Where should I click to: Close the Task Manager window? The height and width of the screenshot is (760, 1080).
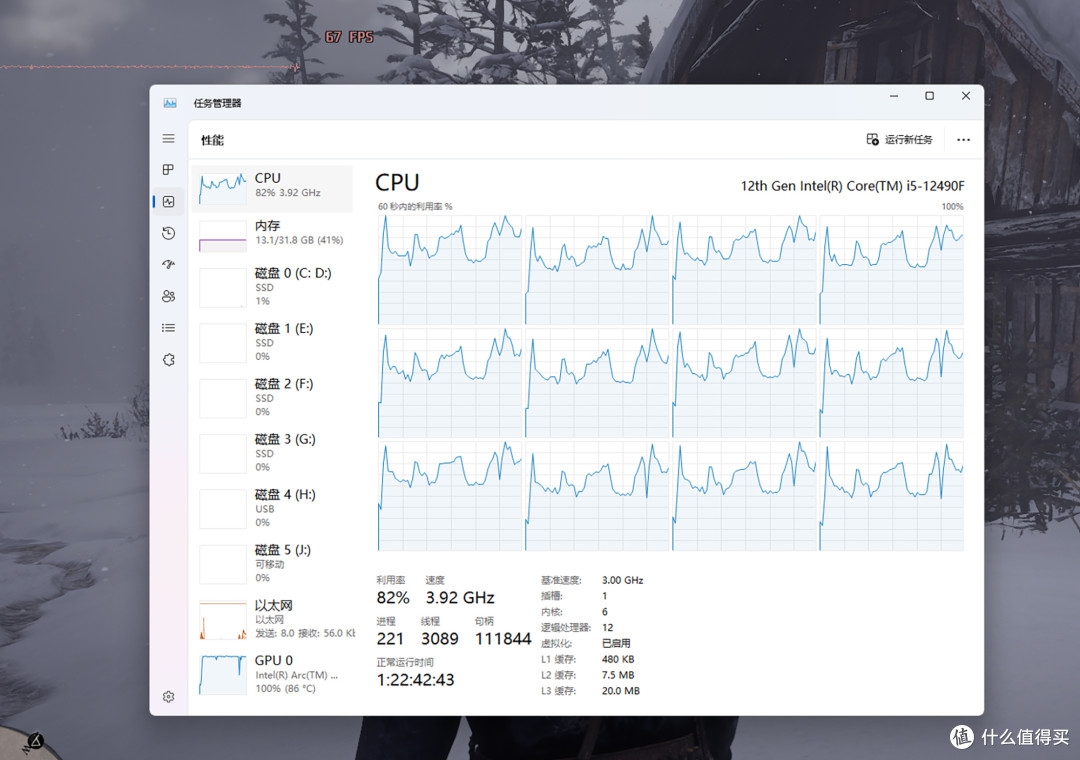pos(966,96)
